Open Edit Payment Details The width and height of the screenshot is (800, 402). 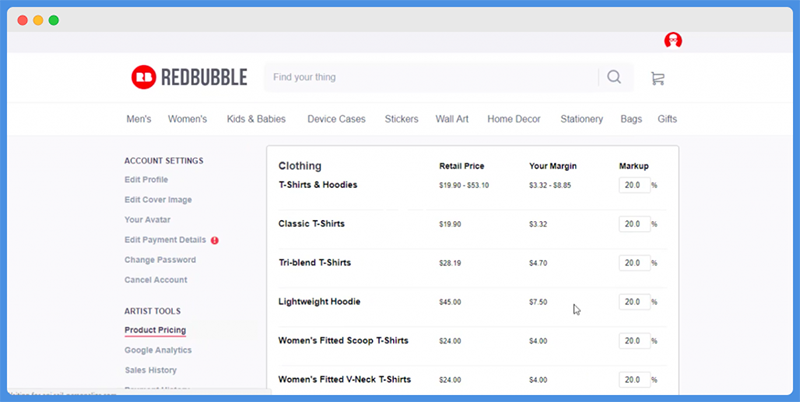click(165, 240)
